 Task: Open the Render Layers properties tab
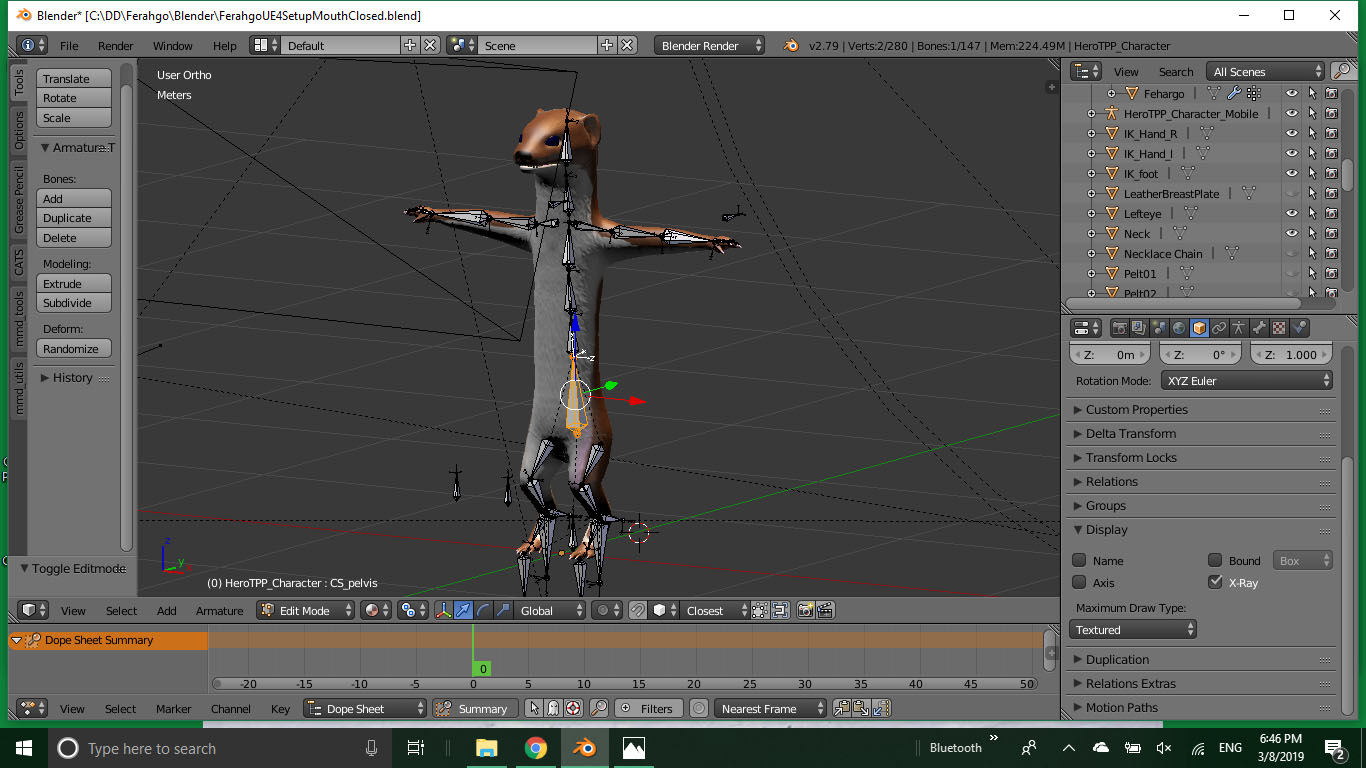coord(1139,328)
